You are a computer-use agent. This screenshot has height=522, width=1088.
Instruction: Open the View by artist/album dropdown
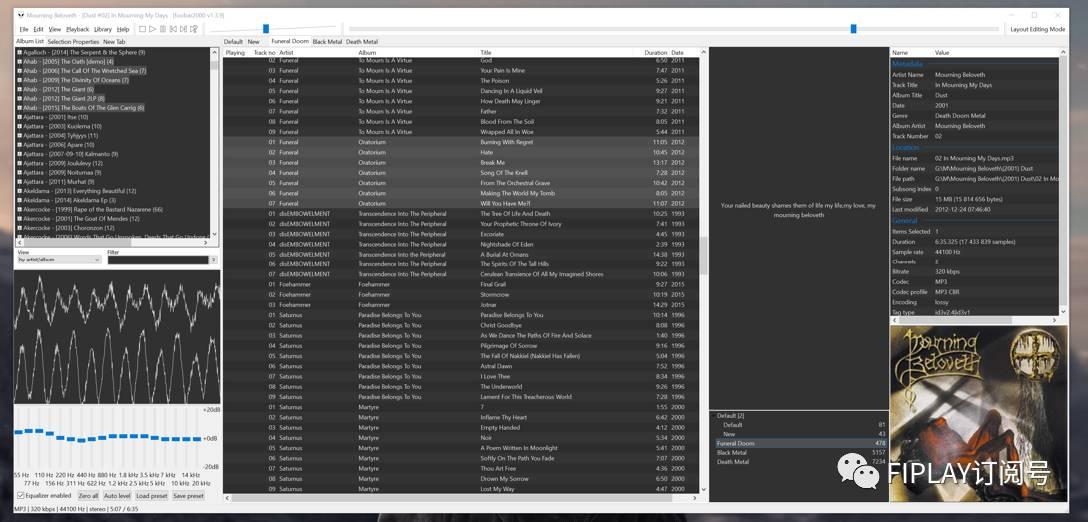click(58, 260)
